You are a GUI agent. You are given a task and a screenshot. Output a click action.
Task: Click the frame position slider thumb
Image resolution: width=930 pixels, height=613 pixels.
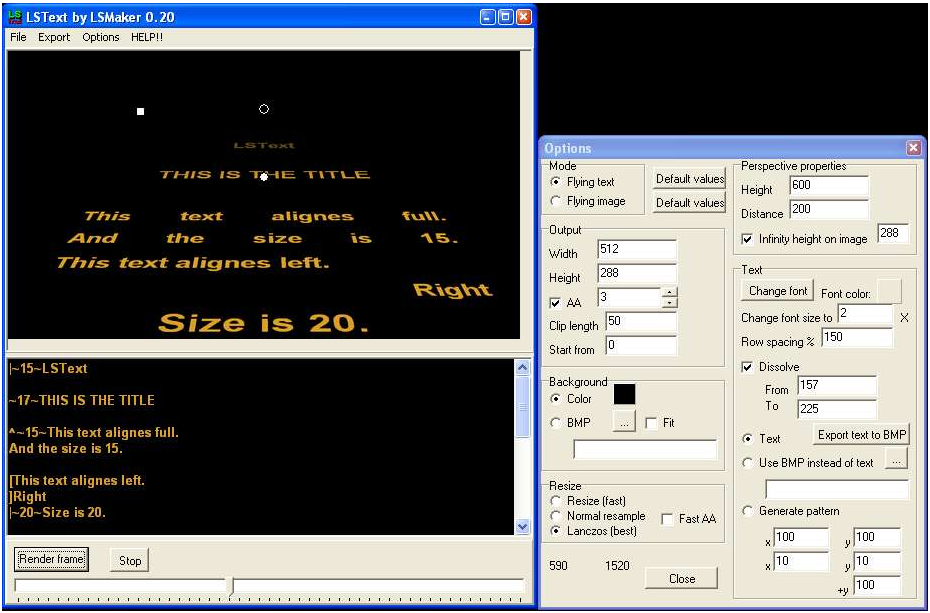(x=232, y=586)
